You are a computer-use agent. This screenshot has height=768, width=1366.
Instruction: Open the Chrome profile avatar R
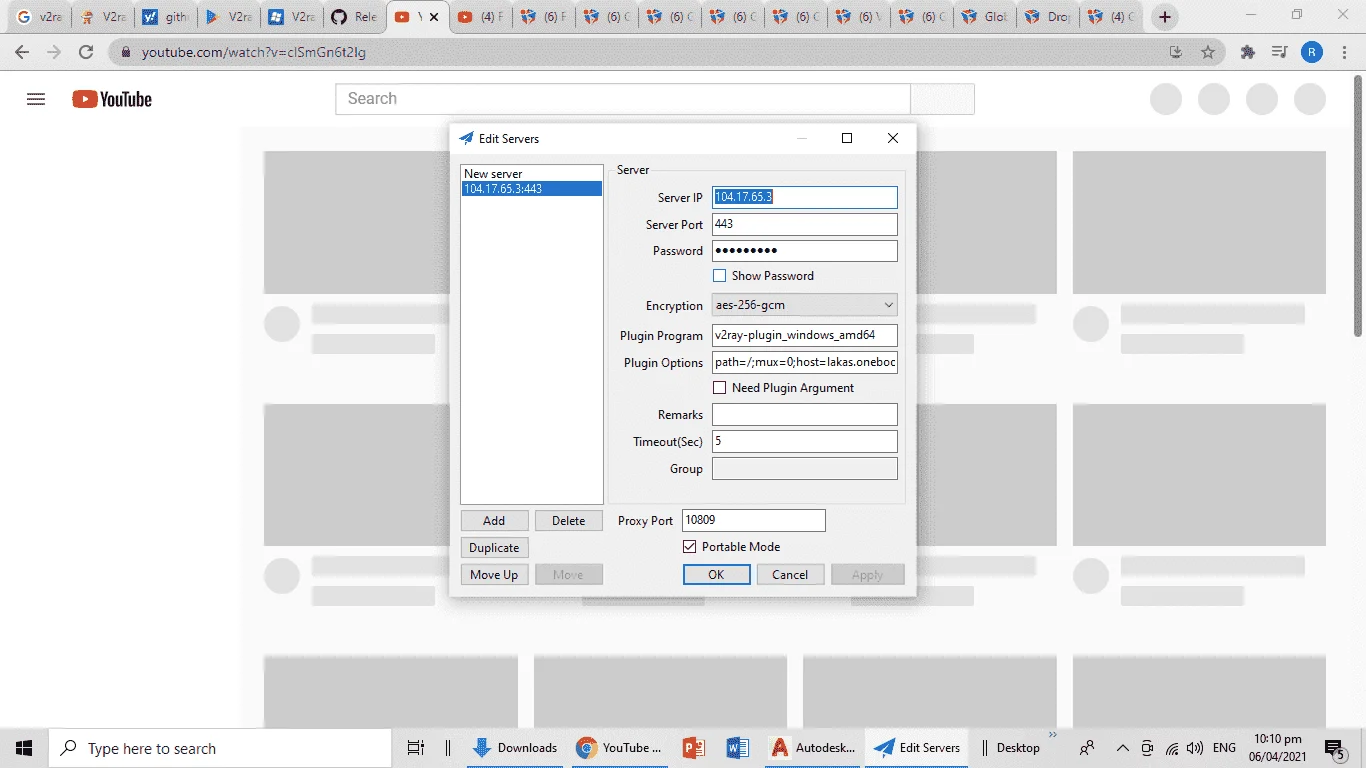pos(1312,52)
